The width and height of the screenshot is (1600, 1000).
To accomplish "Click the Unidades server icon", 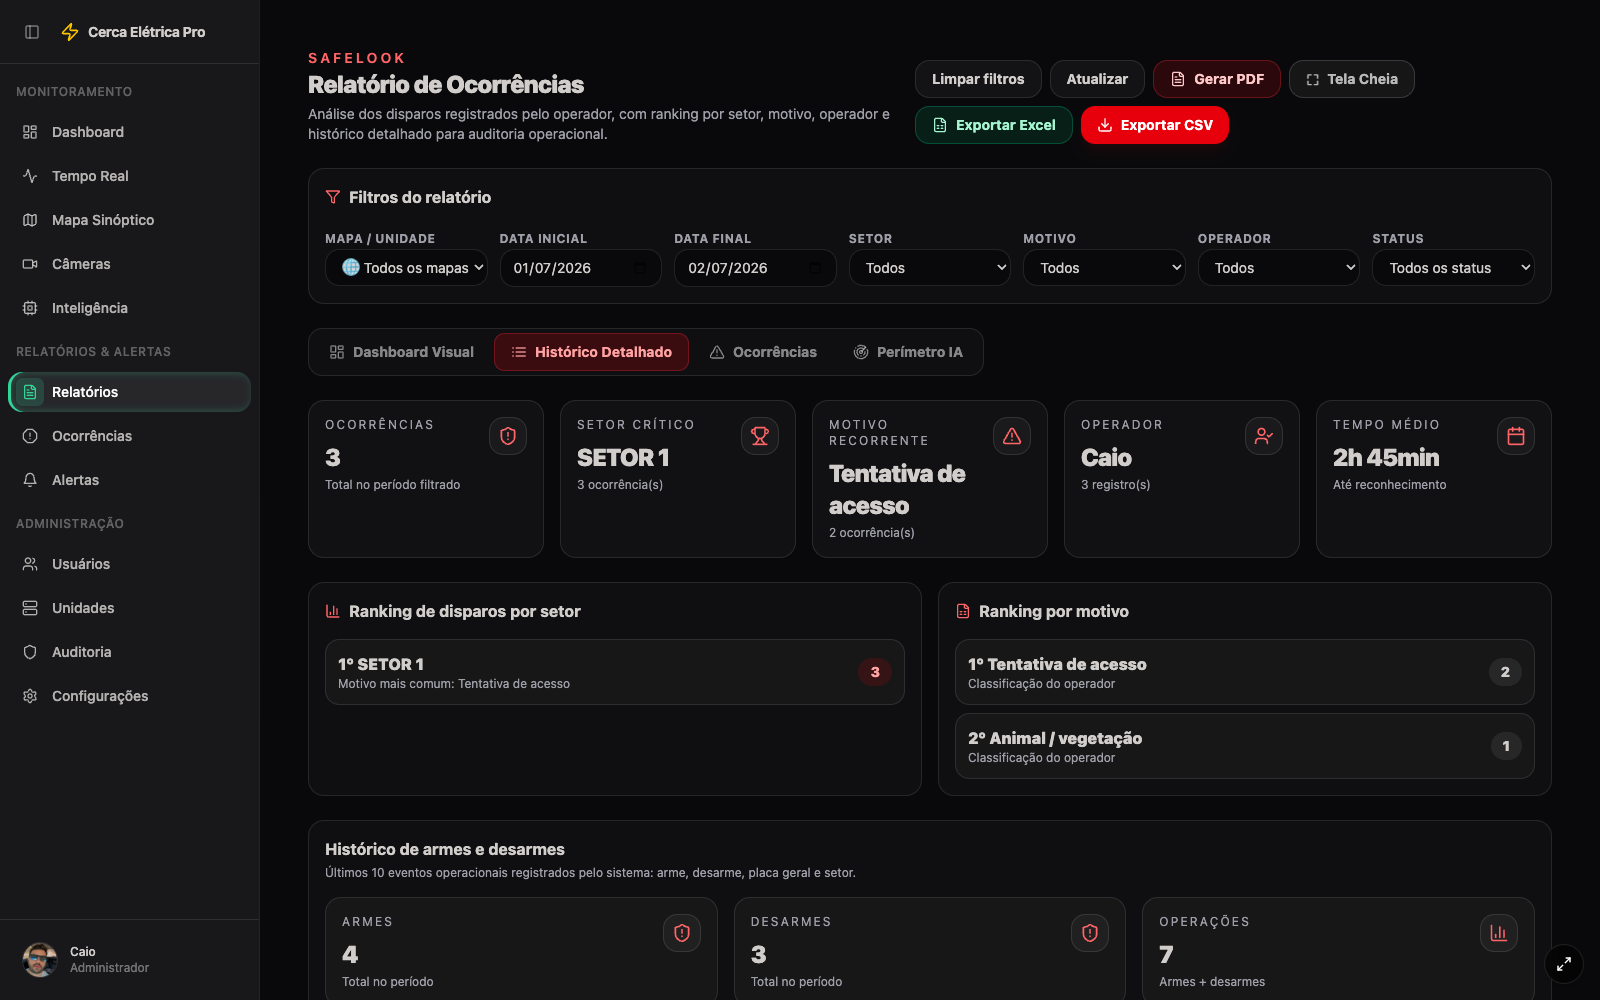I will 30,608.
